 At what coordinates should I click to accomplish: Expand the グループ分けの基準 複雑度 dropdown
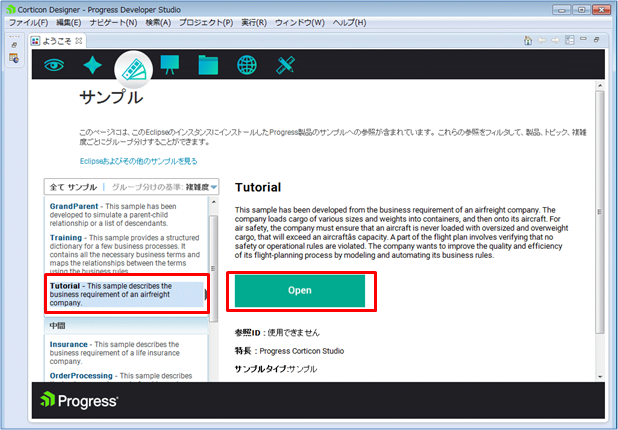click(165, 187)
